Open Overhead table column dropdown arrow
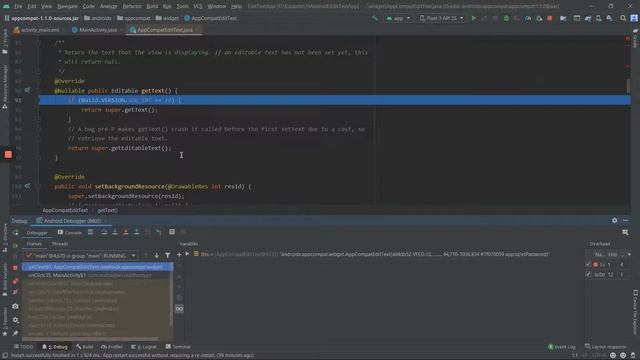The image size is (640, 360). pyautogui.click(x=629, y=254)
